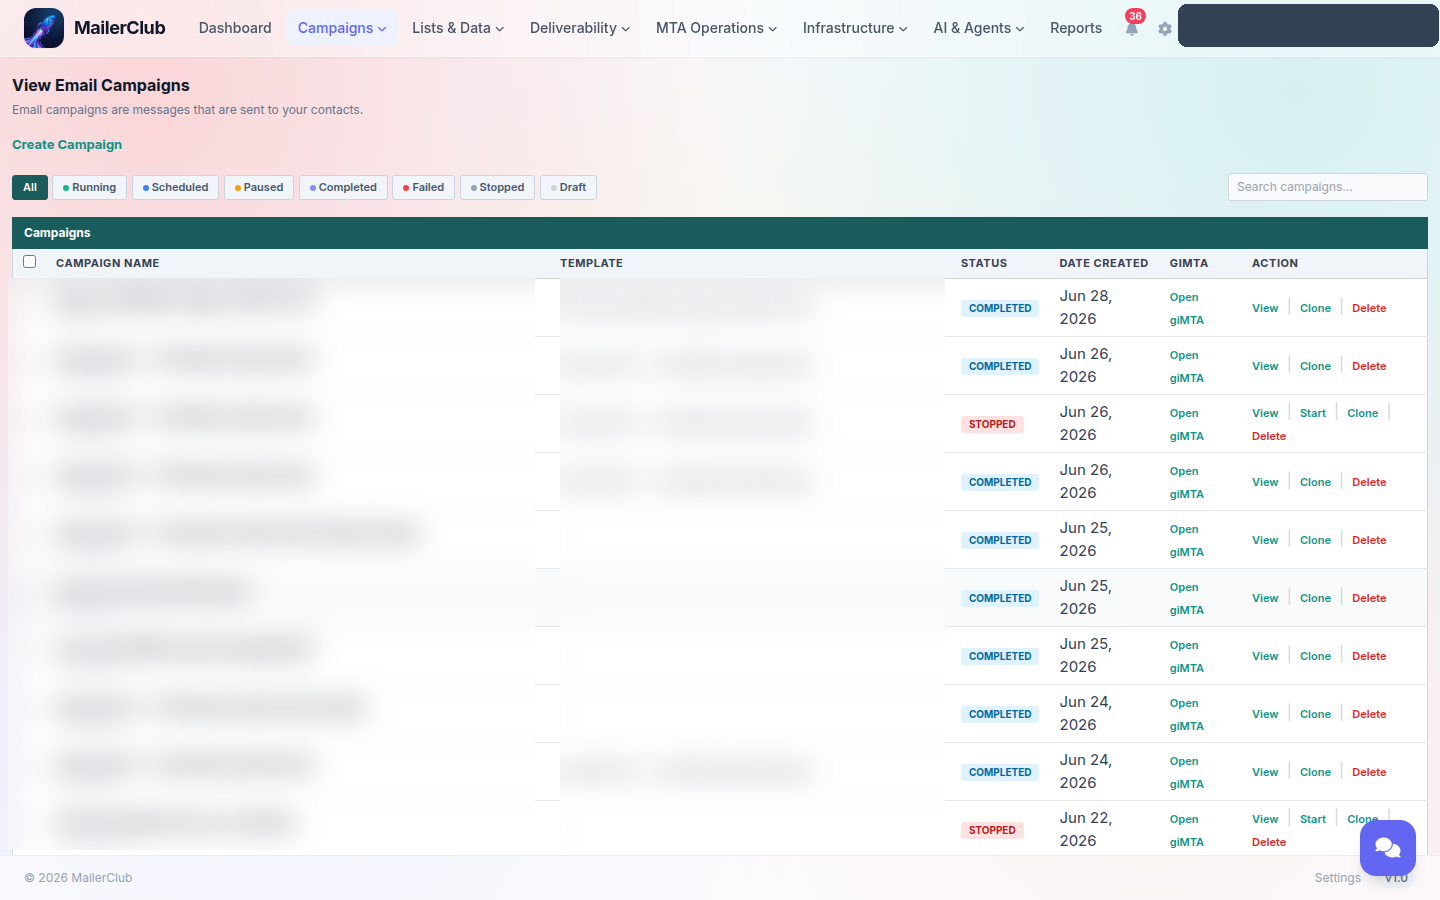This screenshot has width=1440, height=900.
Task: Expand the Lists & Data menu
Action: (x=458, y=28)
